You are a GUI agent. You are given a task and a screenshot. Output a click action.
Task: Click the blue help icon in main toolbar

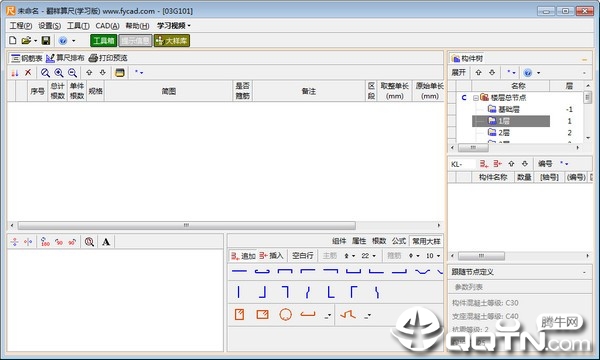coord(63,41)
